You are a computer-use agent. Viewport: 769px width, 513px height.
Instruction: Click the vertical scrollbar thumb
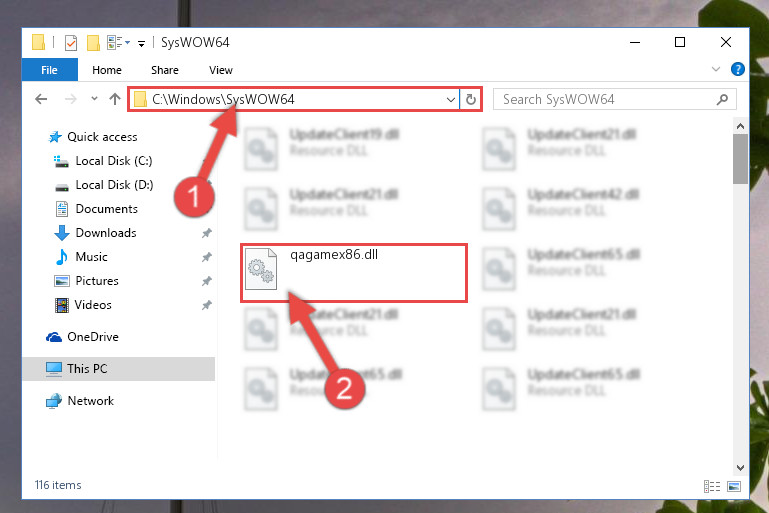click(740, 159)
